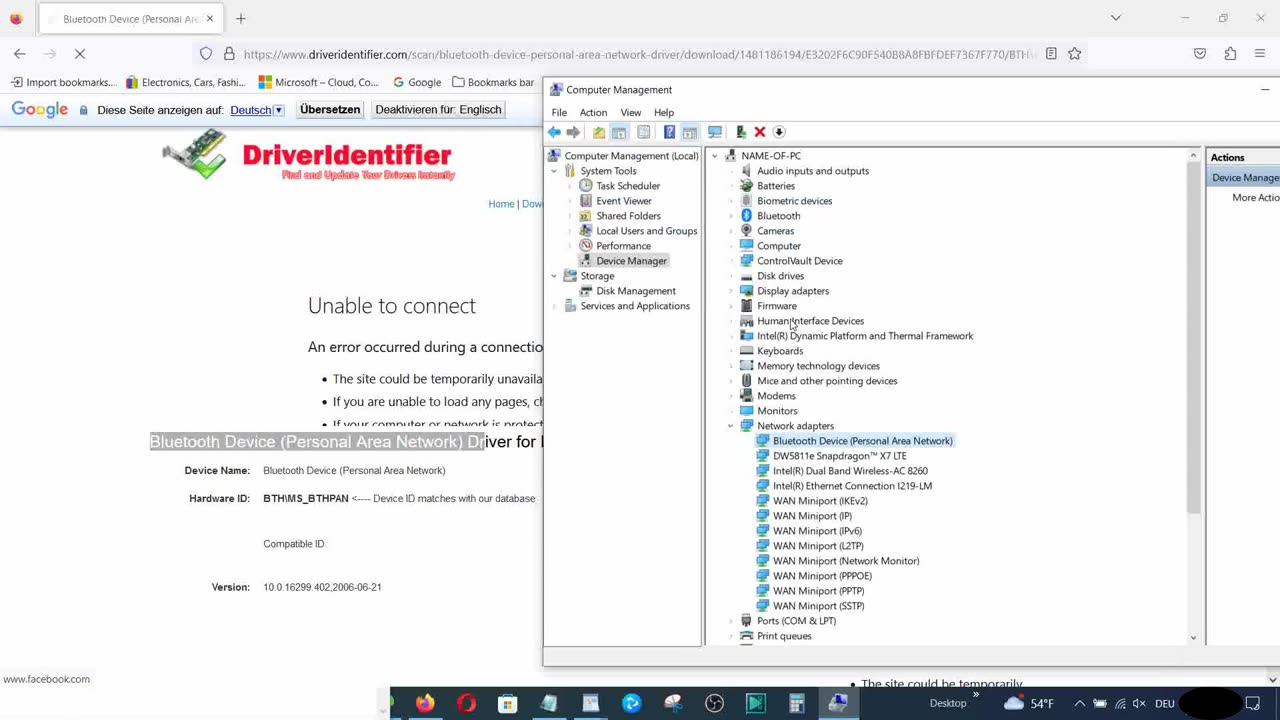
Task: Open the Bookmarks bar folder
Action: (493, 82)
